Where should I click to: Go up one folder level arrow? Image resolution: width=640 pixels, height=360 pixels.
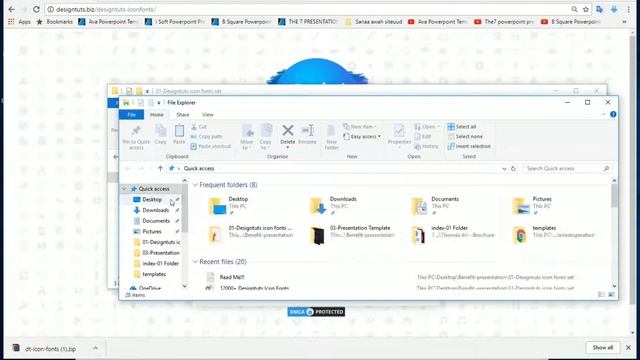click(x=160, y=169)
